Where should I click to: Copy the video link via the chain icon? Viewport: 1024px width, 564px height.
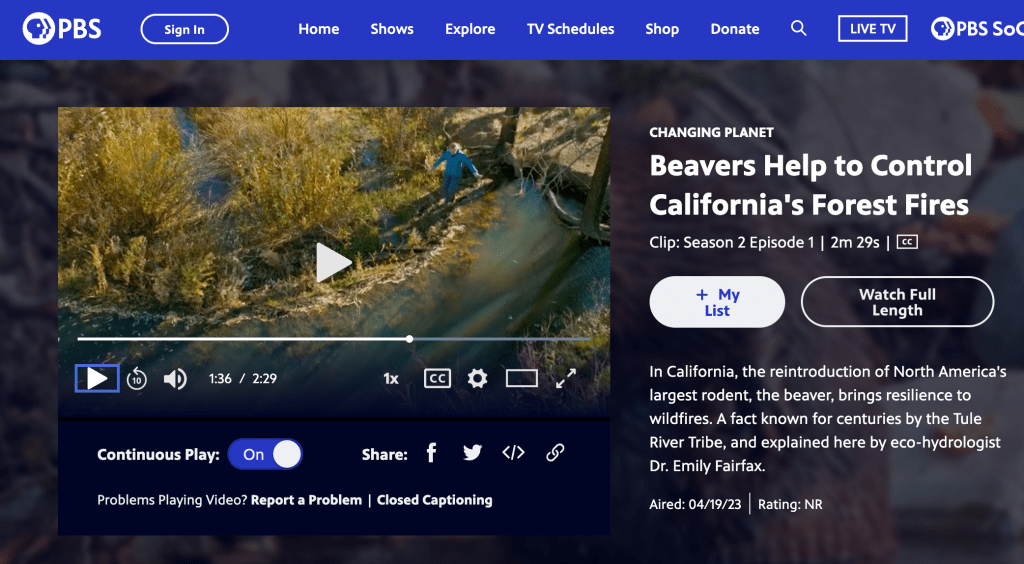555,453
